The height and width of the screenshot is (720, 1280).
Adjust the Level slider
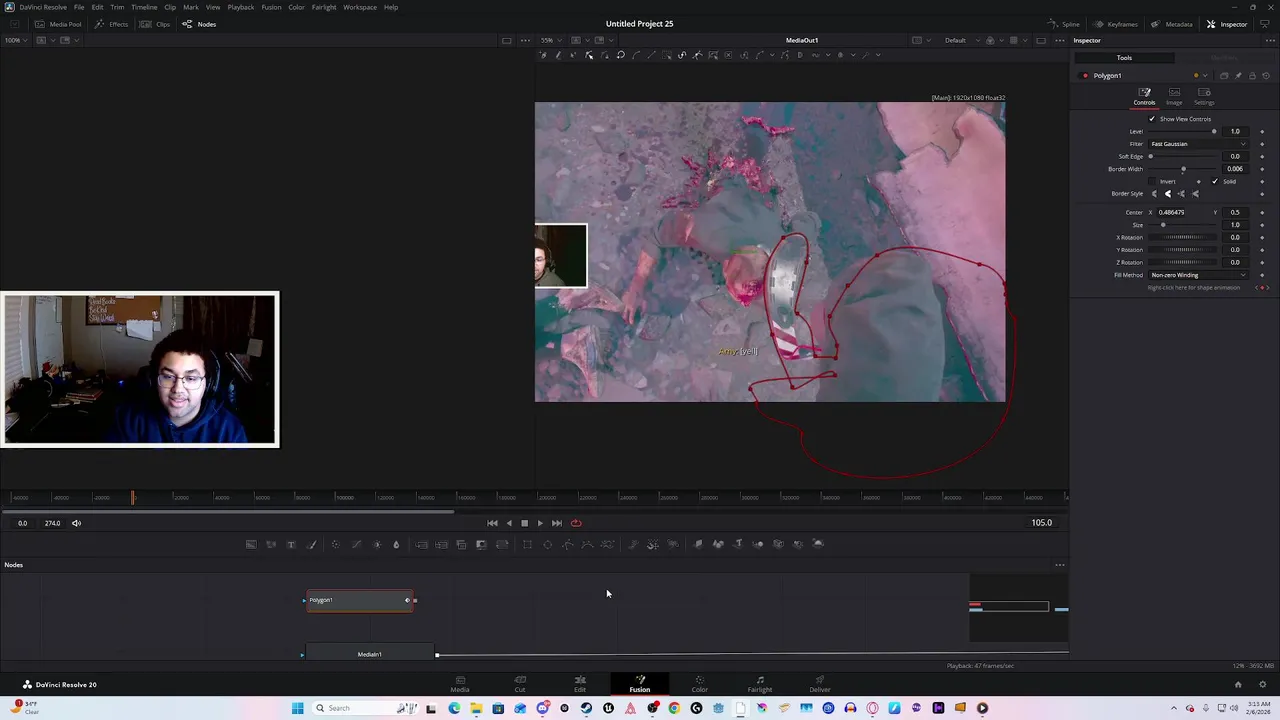click(1182, 131)
